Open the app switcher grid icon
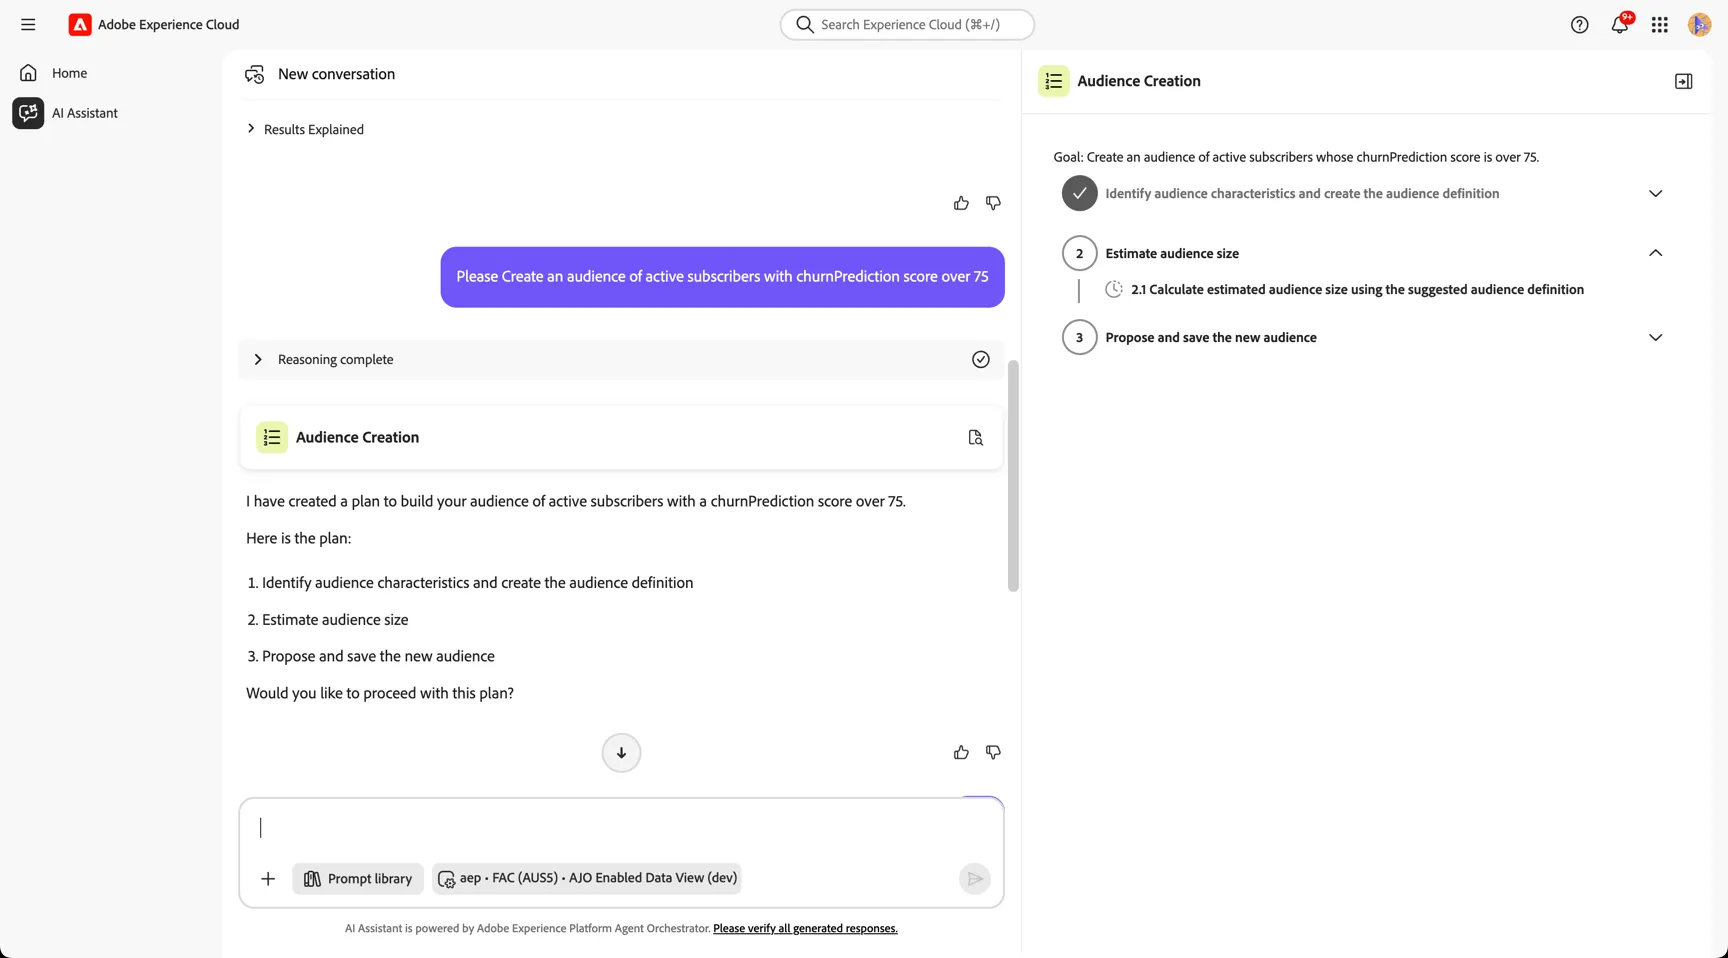This screenshot has height=958, width=1728. tap(1659, 25)
